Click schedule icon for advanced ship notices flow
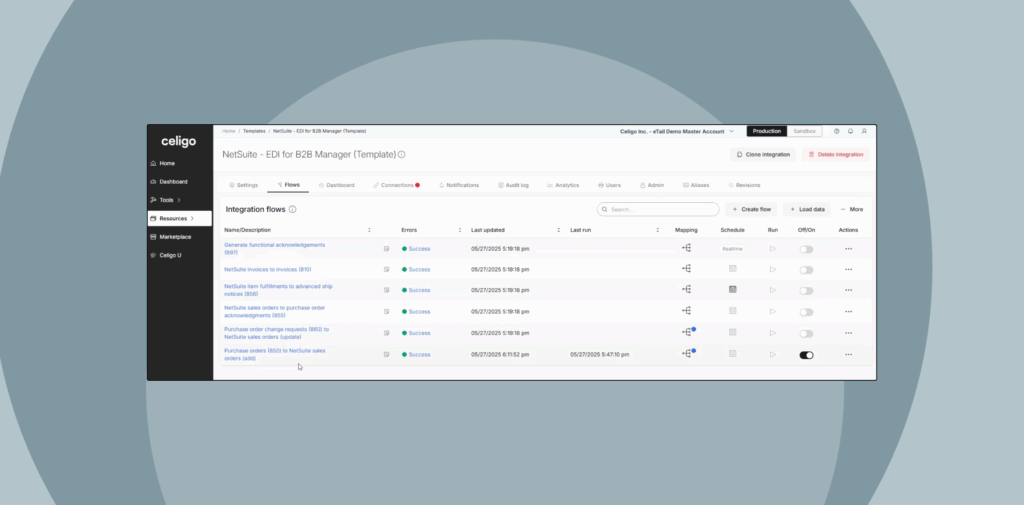This screenshot has height=505, width=1024. (732, 290)
